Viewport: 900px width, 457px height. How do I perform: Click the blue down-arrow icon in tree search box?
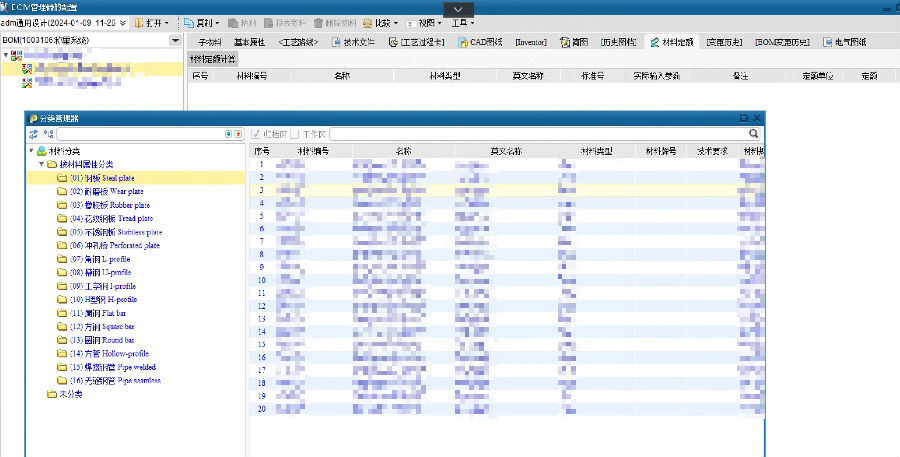228,133
